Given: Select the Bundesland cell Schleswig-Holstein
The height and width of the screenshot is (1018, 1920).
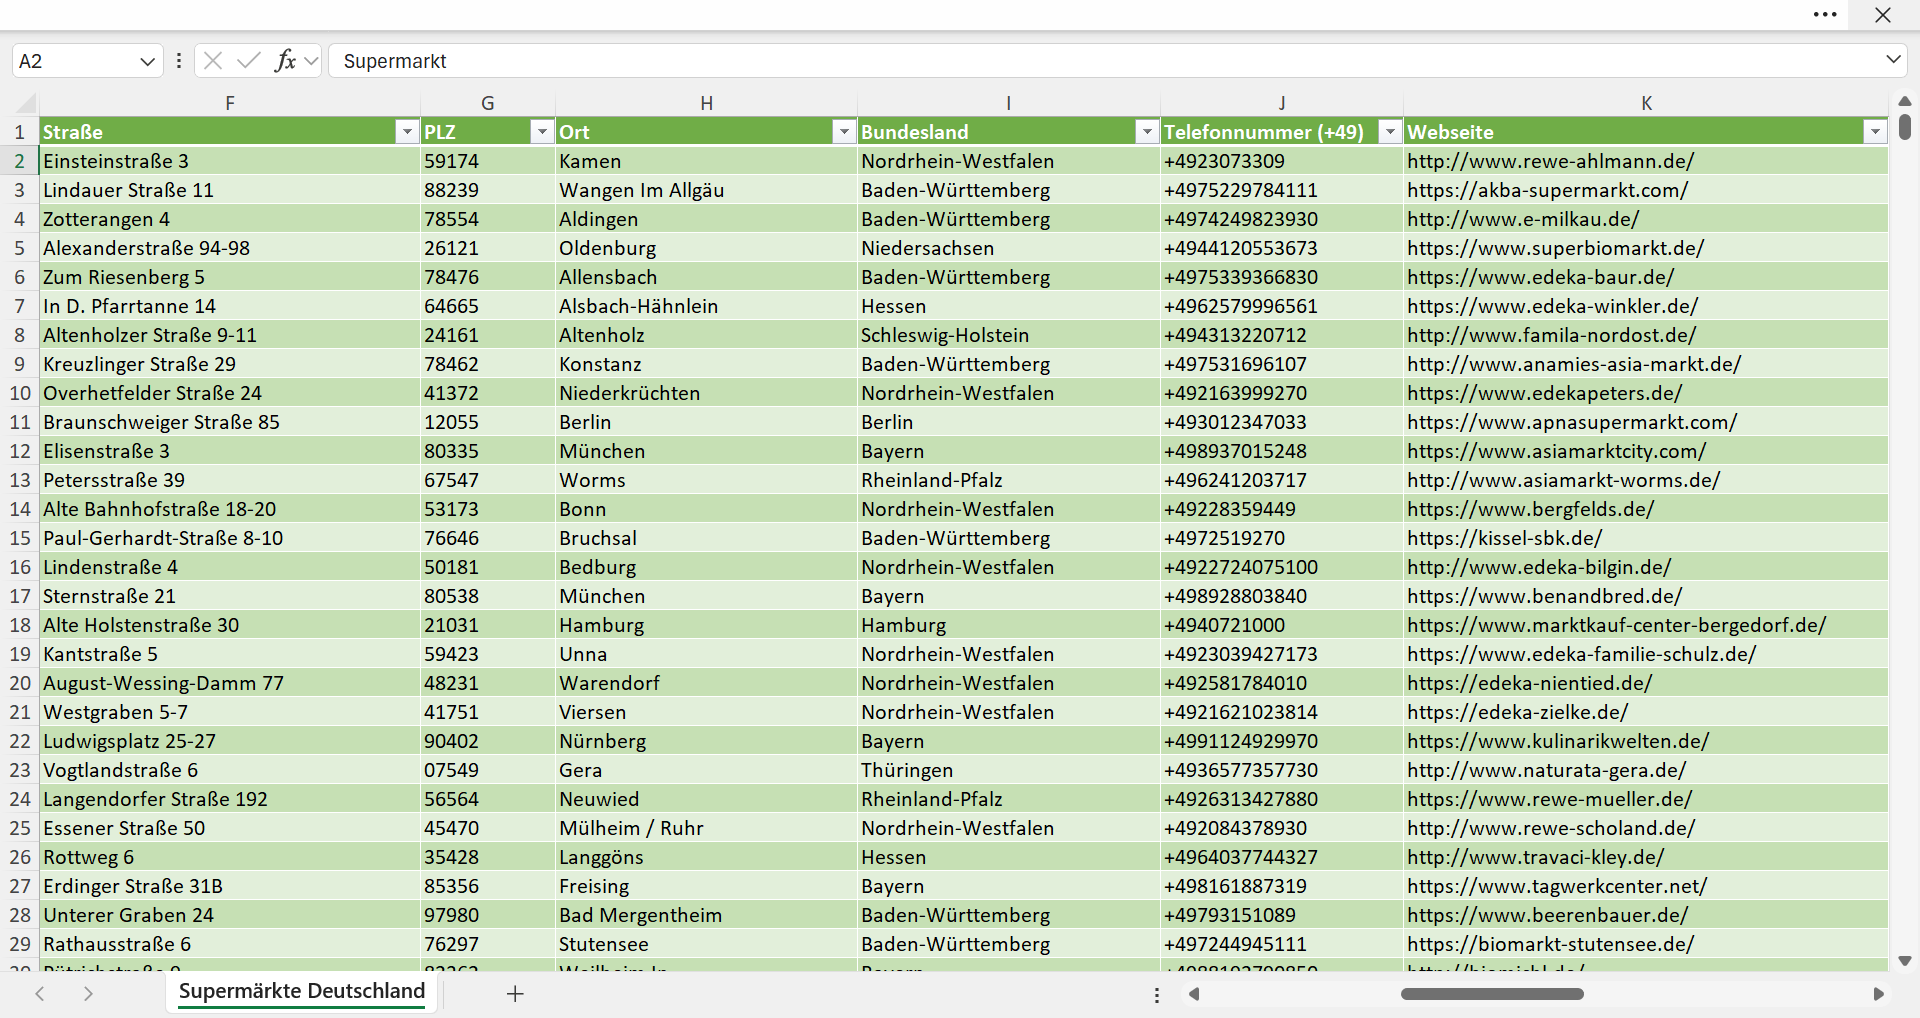Looking at the screenshot, I should pos(1009,335).
